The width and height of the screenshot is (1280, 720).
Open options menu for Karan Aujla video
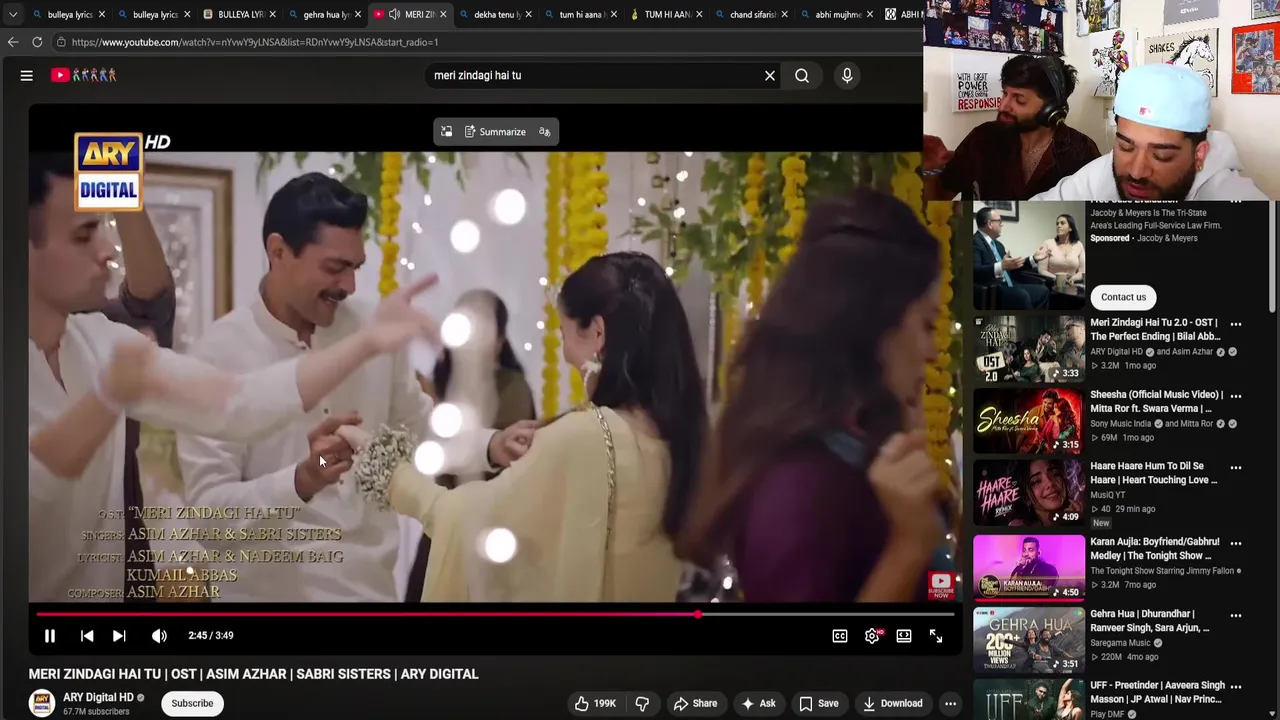click(1236, 543)
